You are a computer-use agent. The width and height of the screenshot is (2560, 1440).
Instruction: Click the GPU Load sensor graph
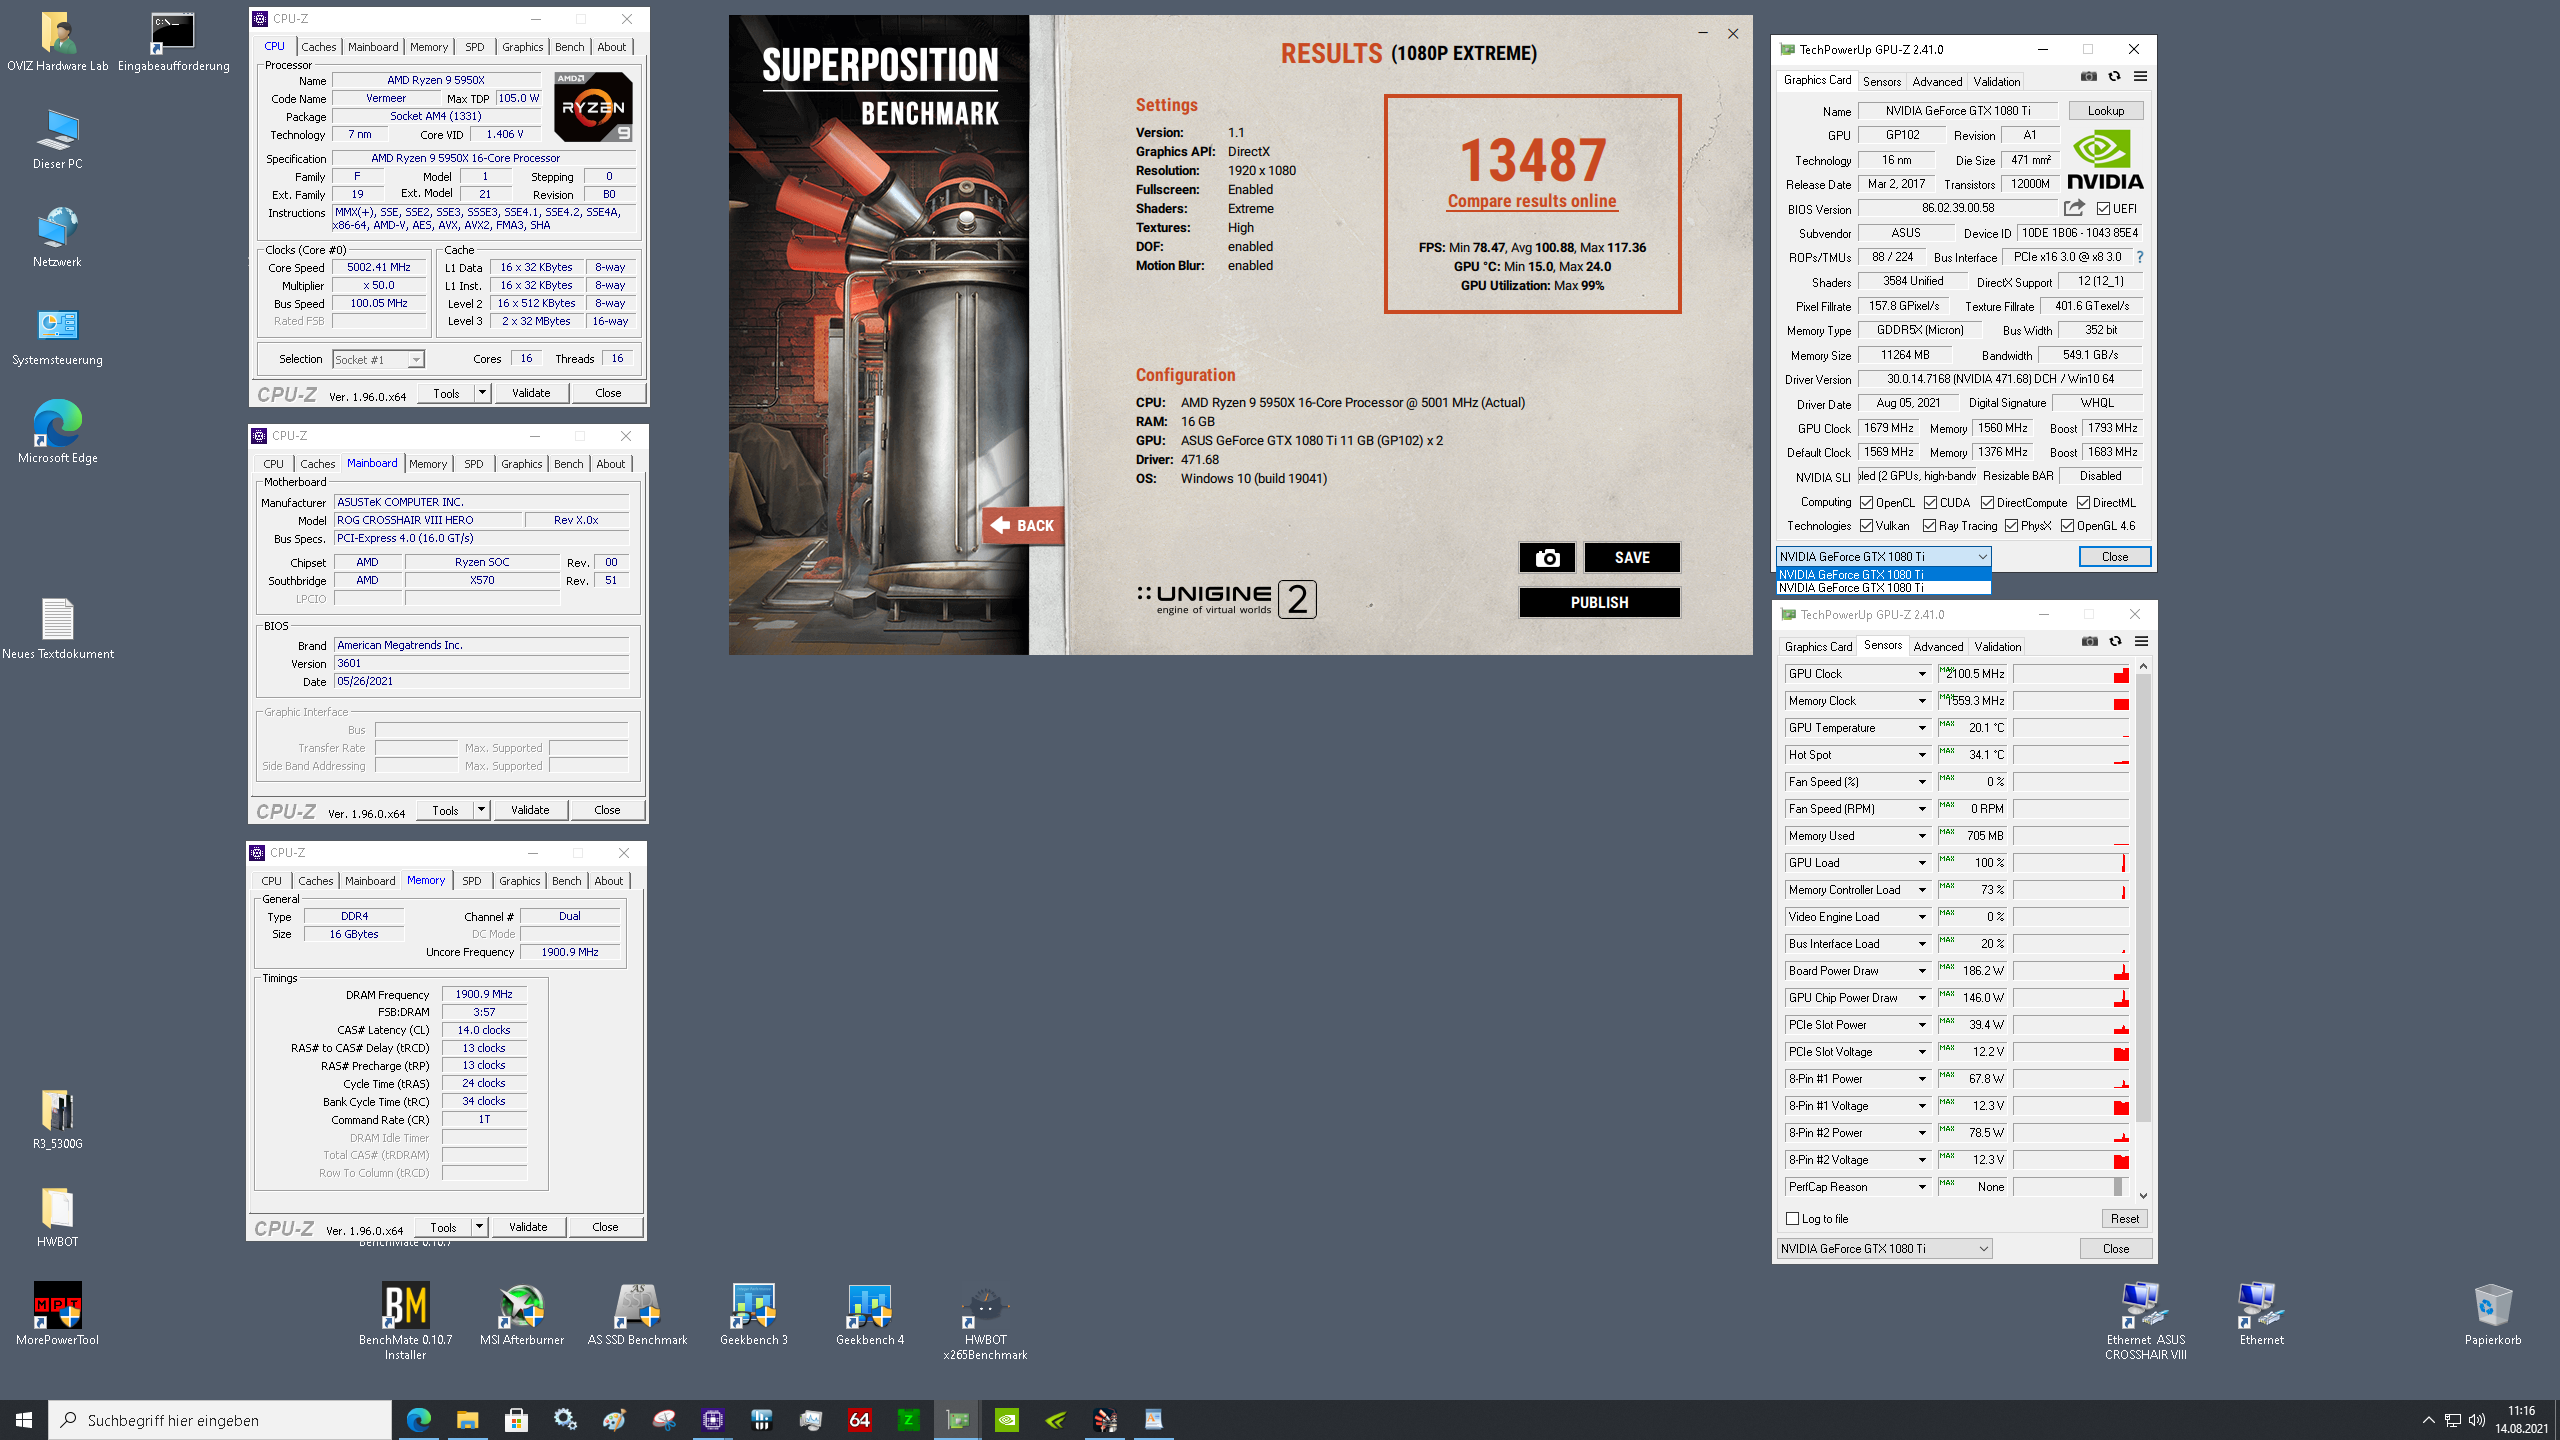coord(2071,863)
